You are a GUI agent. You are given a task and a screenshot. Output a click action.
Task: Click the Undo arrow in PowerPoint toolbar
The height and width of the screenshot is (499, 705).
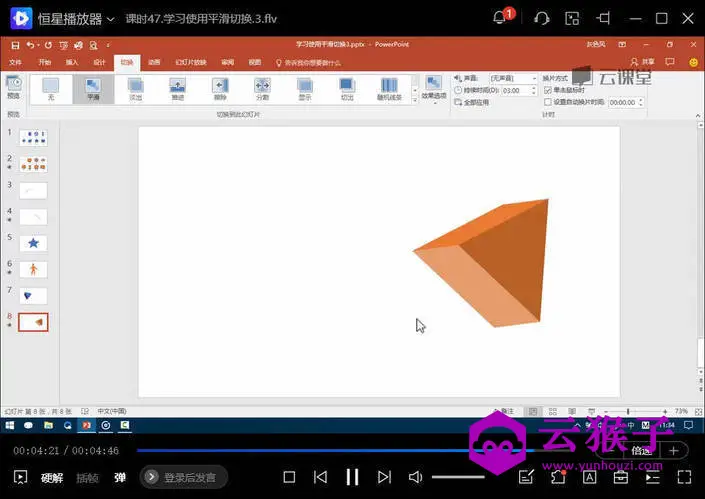pos(30,45)
